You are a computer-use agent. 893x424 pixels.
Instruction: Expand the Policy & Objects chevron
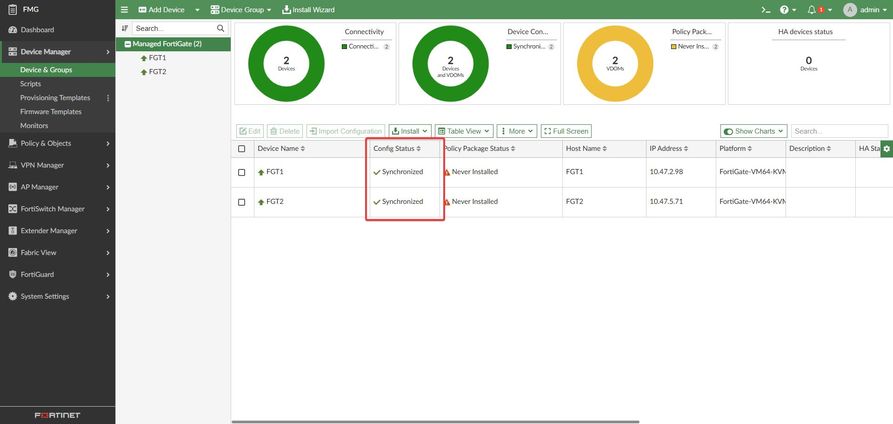[108, 144]
